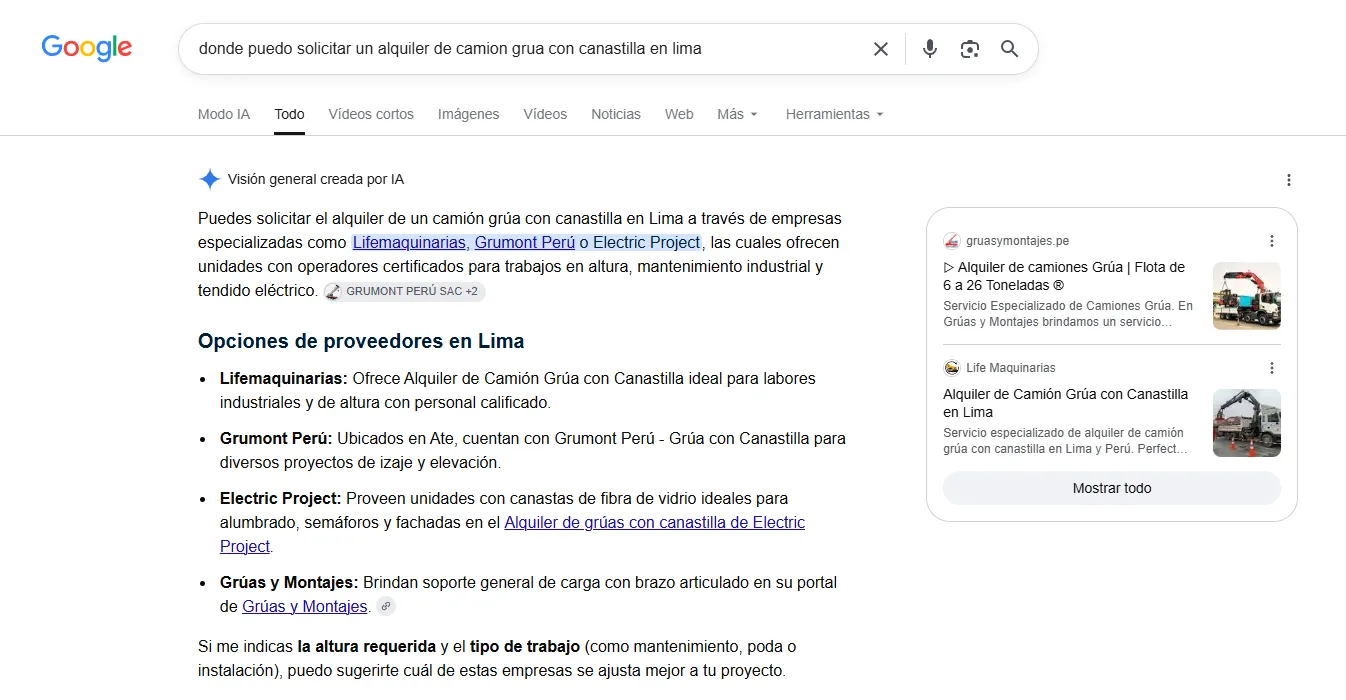Click the gruasymontajes.pe favicon
The width and height of the screenshot is (1346, 700).
coord(951,241)
